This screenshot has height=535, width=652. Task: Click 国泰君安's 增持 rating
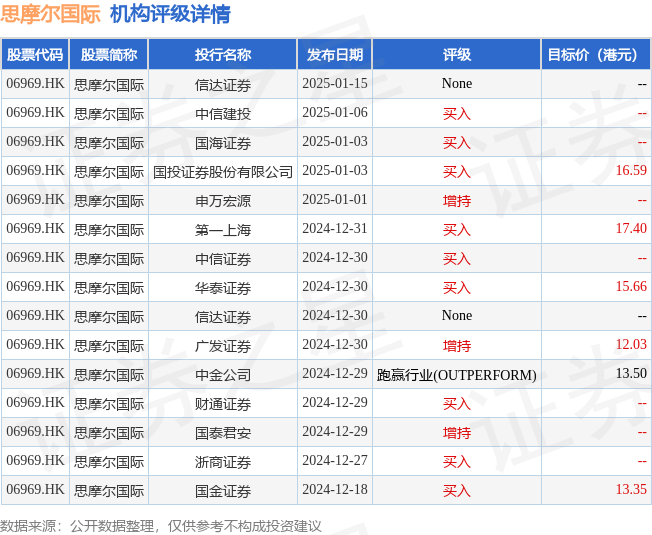(x=457, y=433)
